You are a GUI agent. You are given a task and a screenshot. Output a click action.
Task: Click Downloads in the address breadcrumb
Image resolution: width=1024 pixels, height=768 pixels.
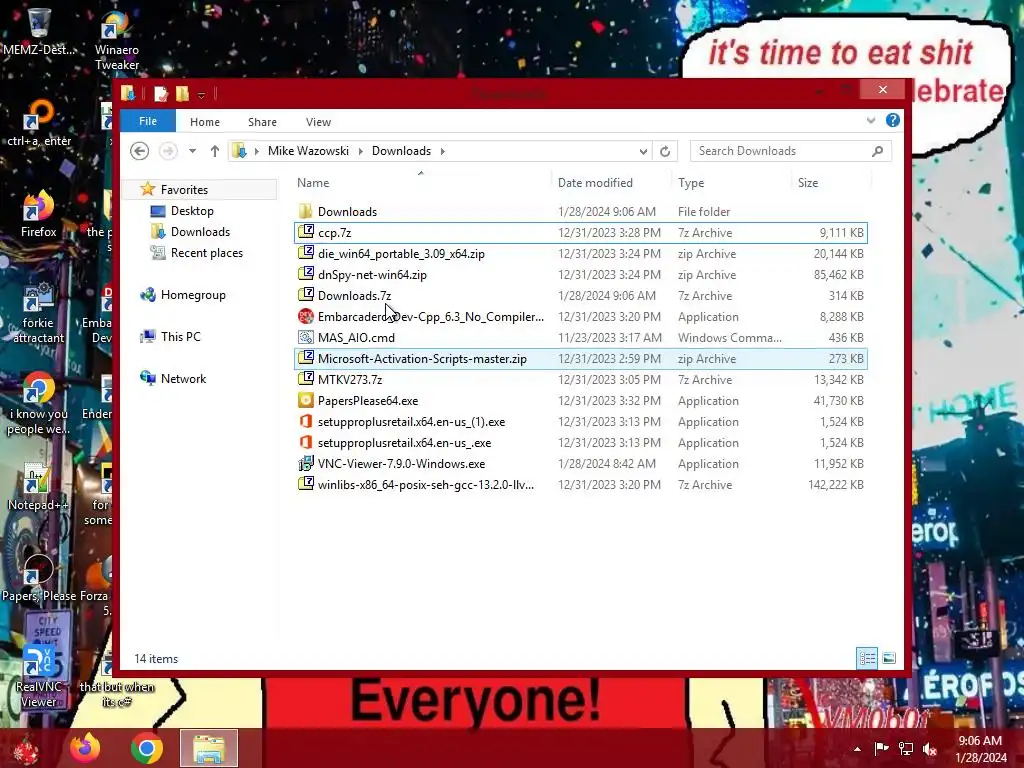click(401, 151)
